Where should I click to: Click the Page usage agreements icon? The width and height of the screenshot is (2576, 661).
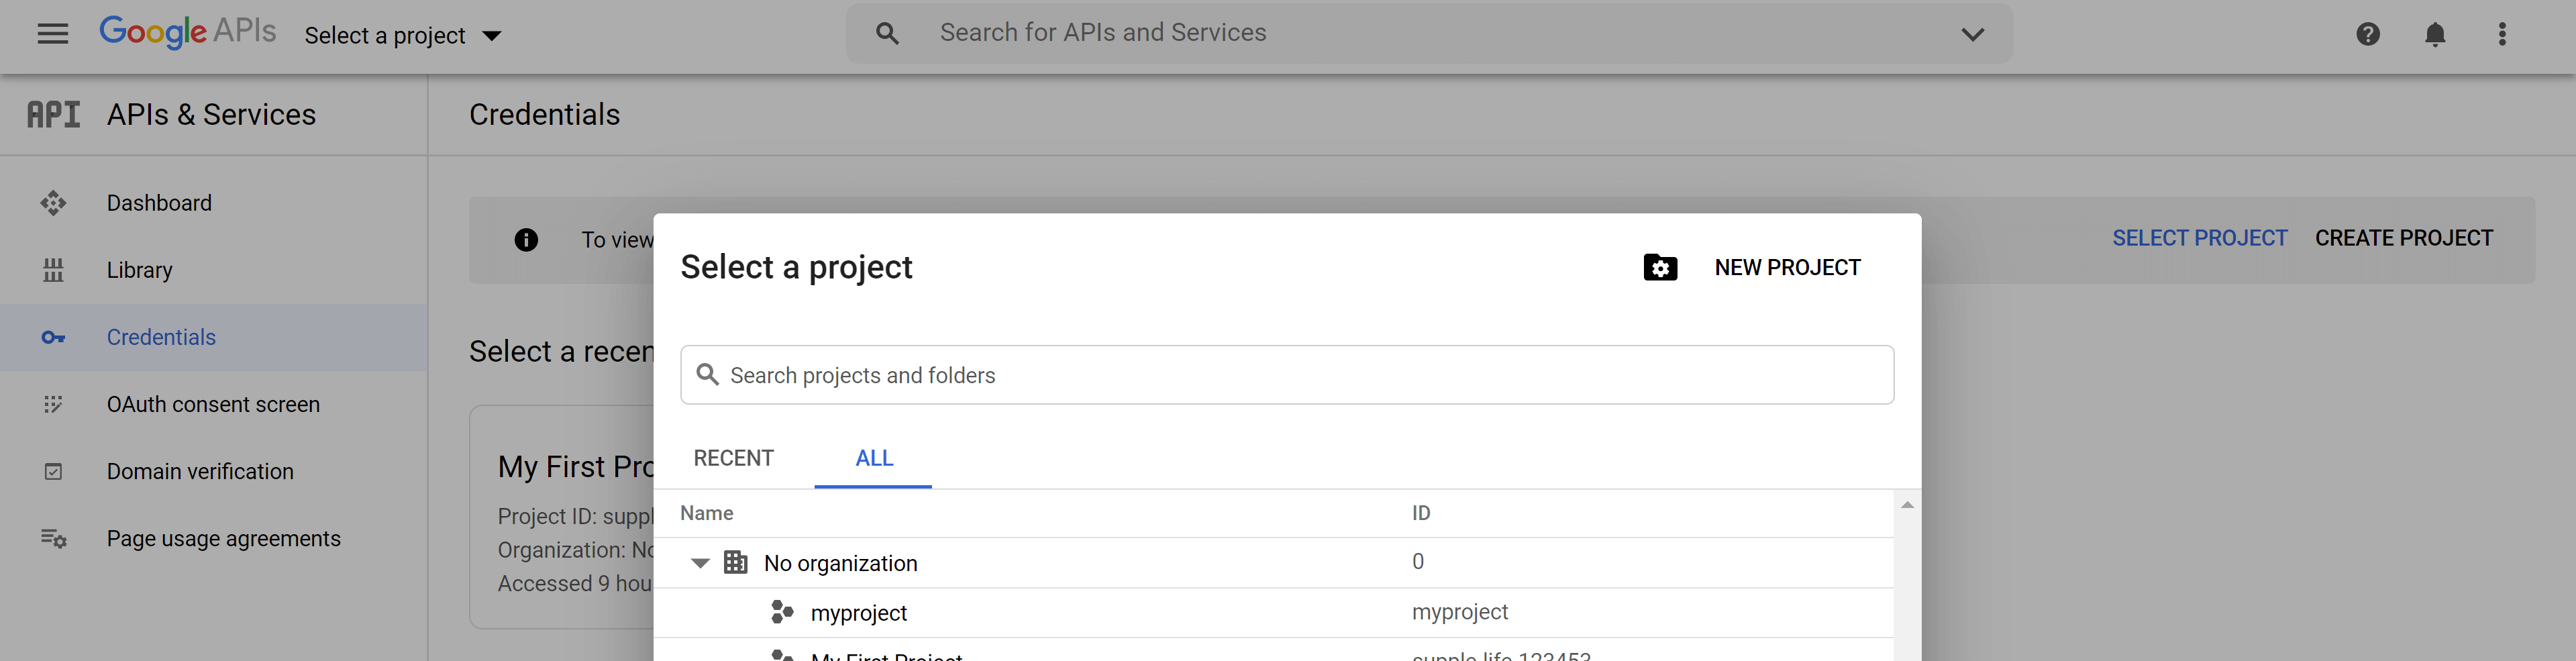[x=53, y=539]
